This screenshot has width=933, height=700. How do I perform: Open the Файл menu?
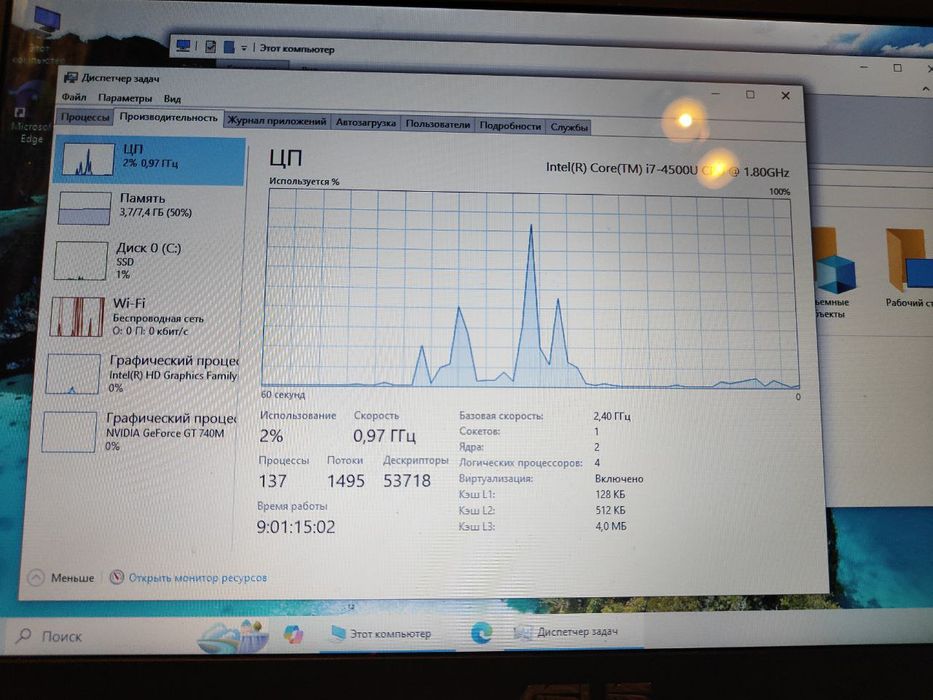pos(74,96)
